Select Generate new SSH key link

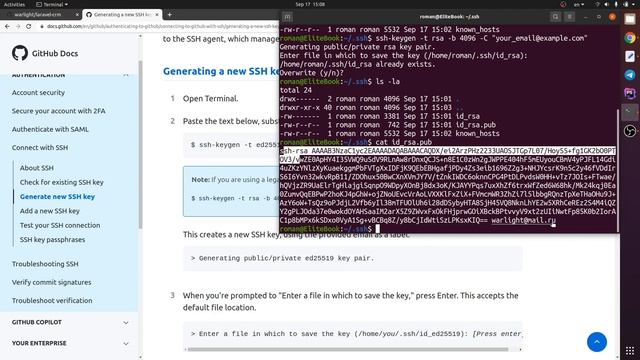[x=57, y=196]
